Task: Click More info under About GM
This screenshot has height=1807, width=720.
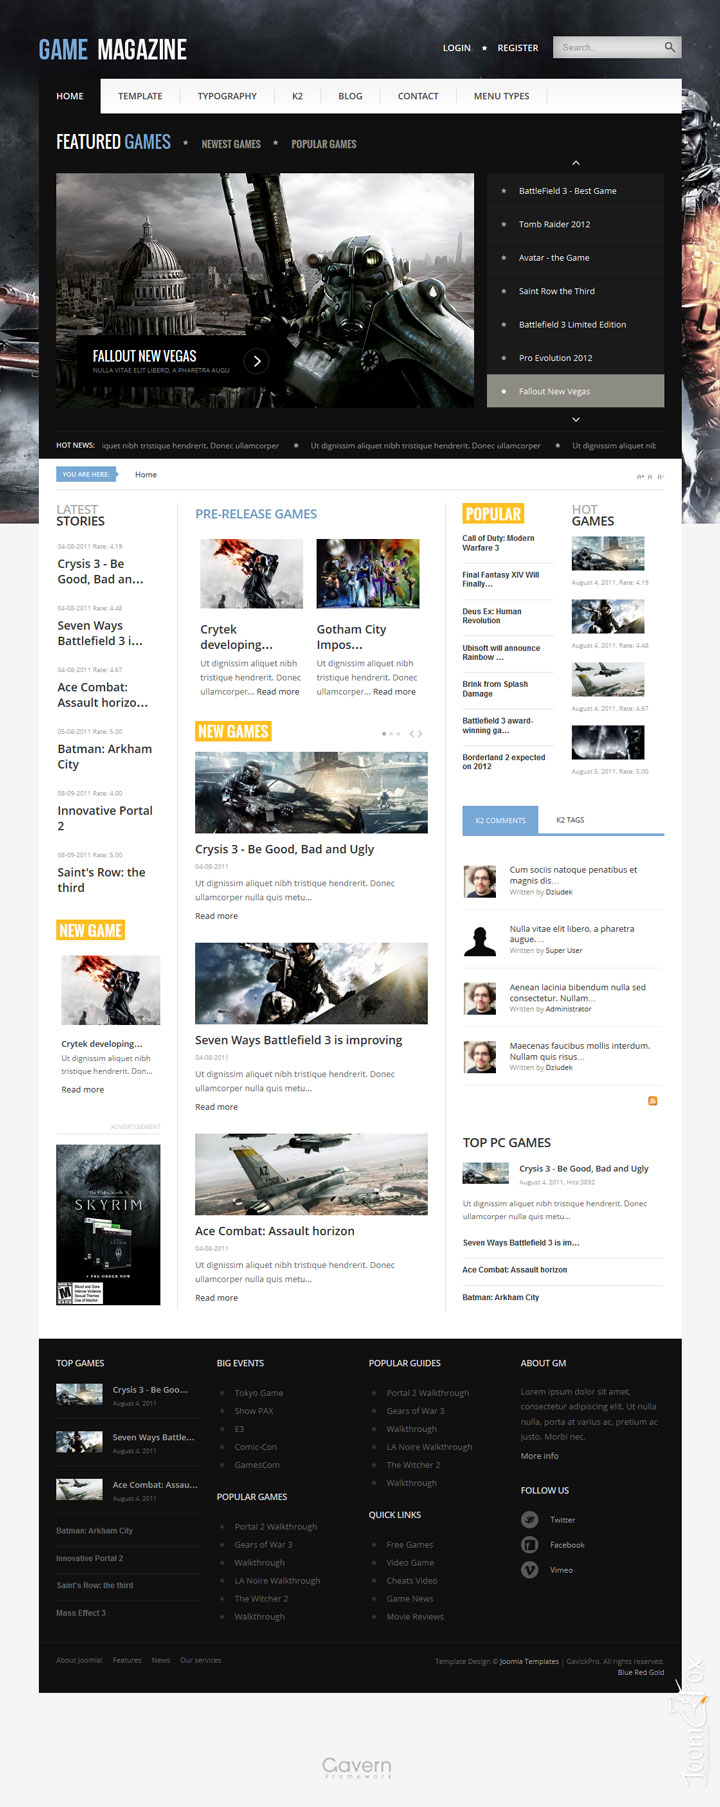Action: click(540, 1456)
